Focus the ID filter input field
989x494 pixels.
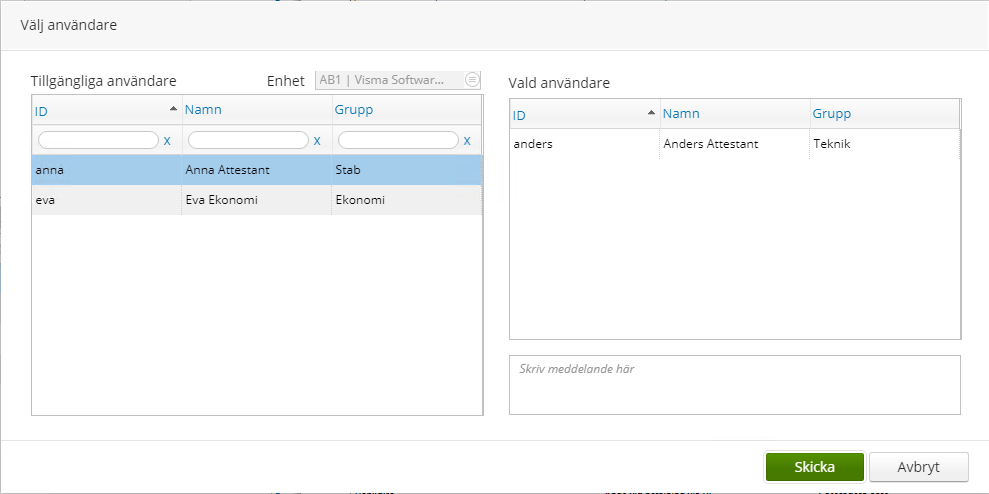pos(98,140)
